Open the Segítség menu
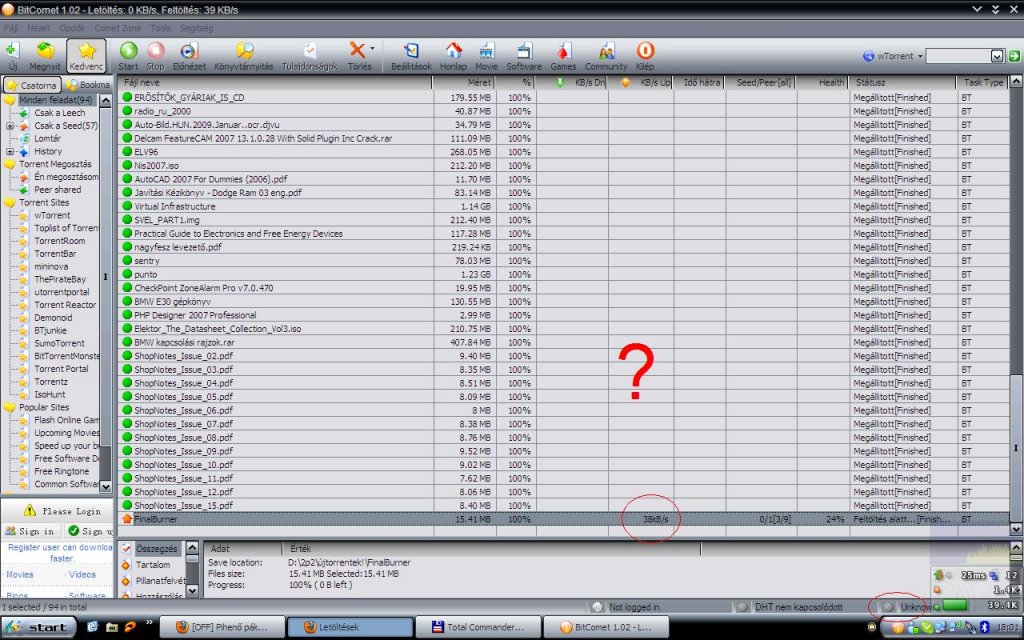This screenshot has width=1024, height=640. 197,28
